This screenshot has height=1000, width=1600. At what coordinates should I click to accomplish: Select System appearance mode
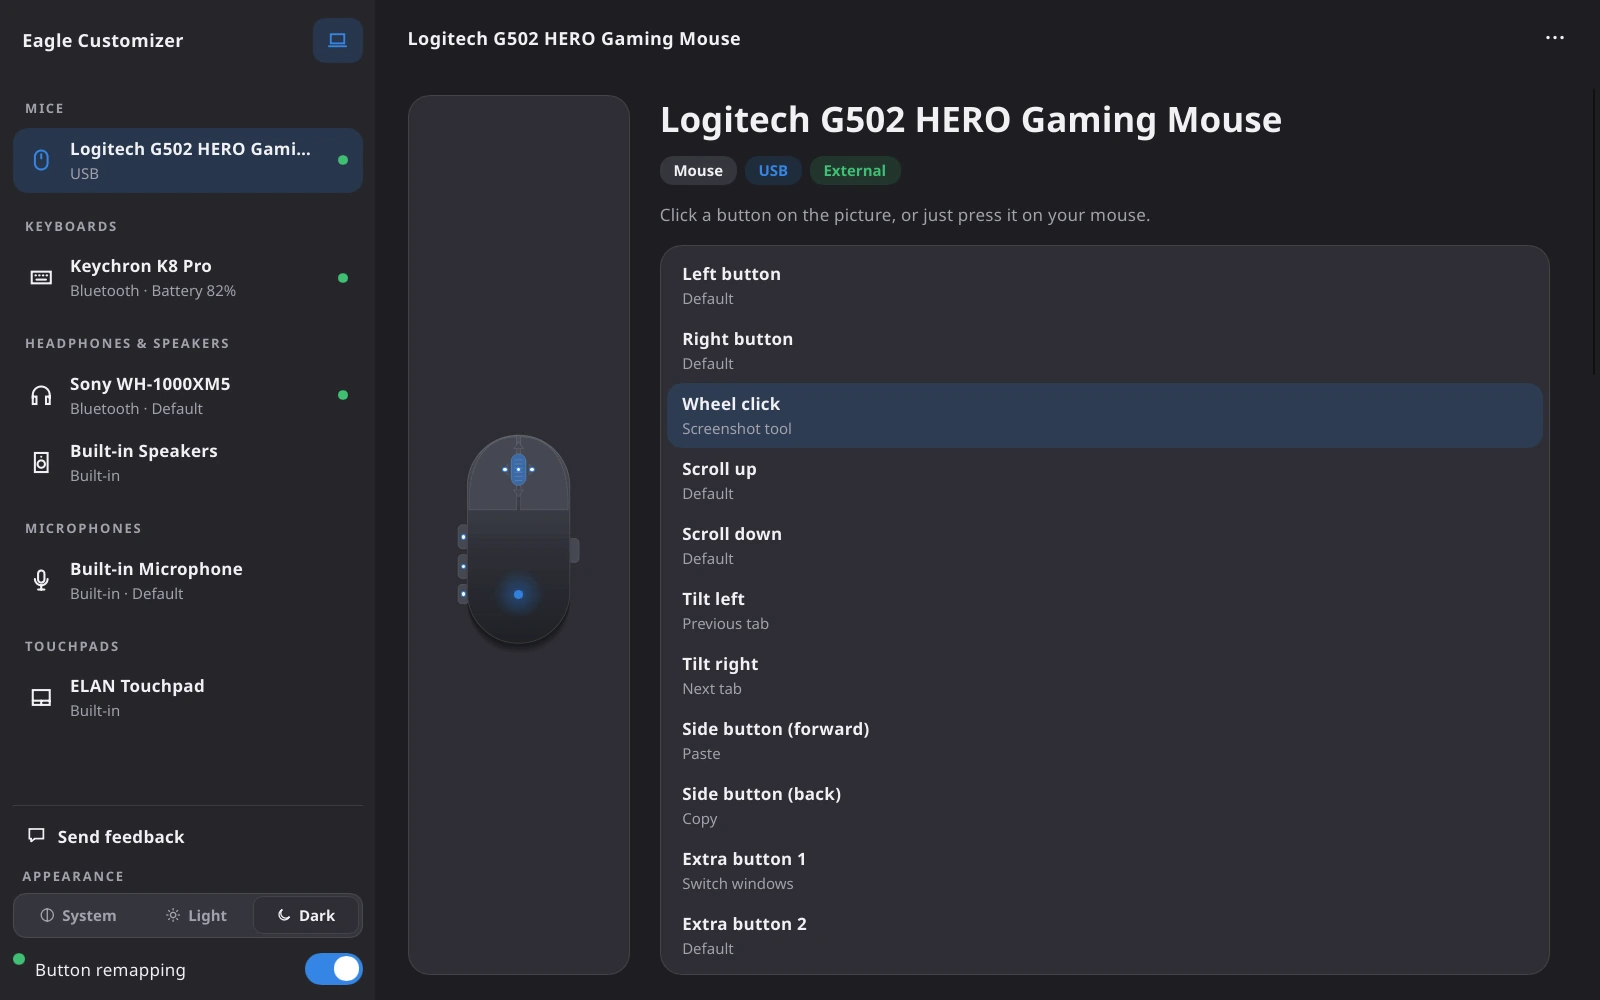(78, 915)
